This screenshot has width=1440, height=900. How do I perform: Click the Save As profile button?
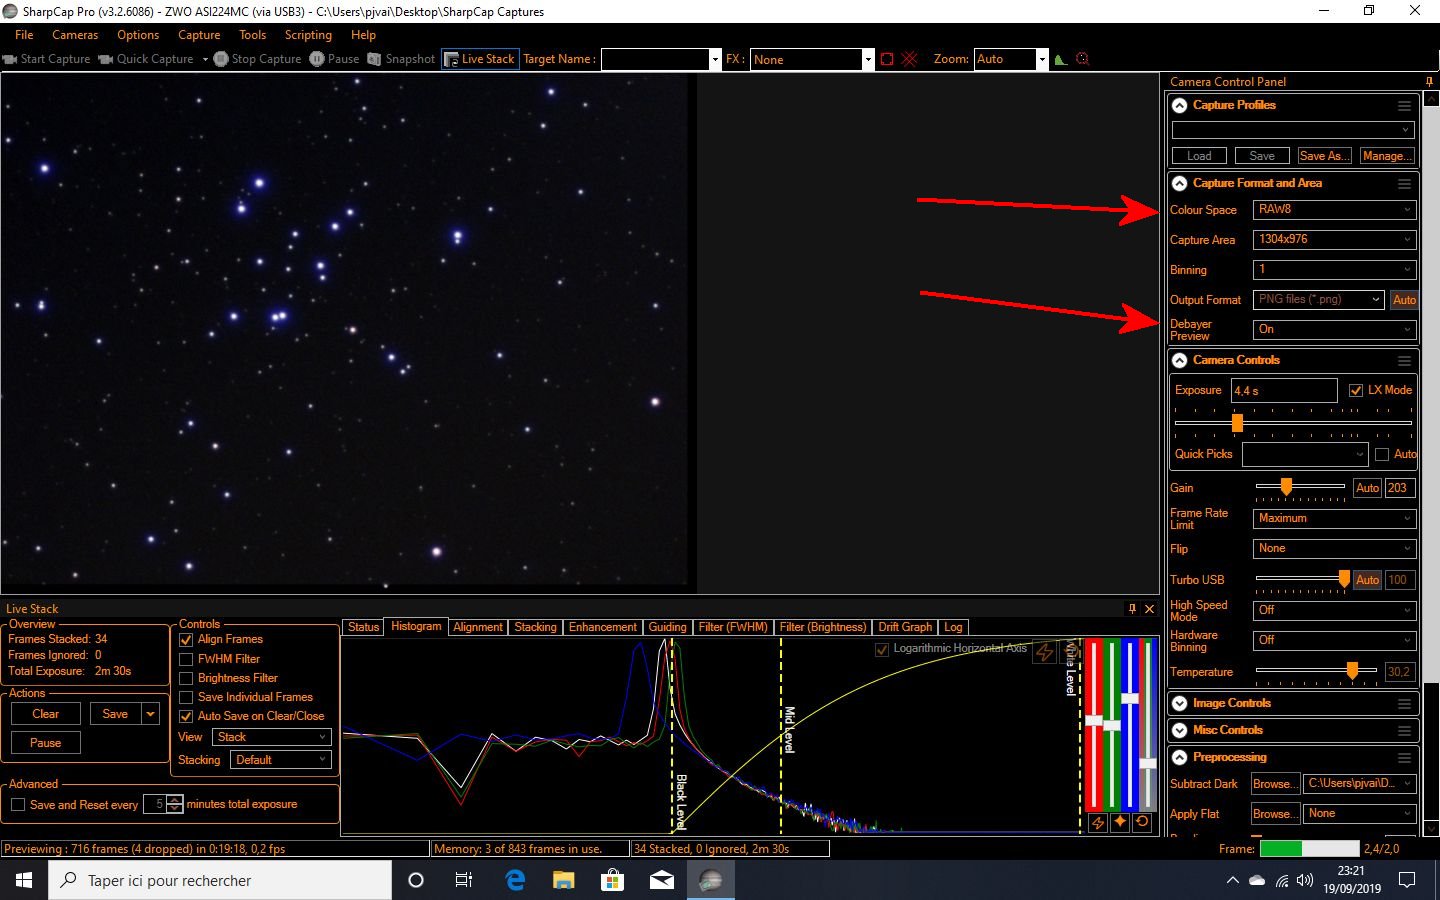pyautogui.click(x=1324, y=156)
